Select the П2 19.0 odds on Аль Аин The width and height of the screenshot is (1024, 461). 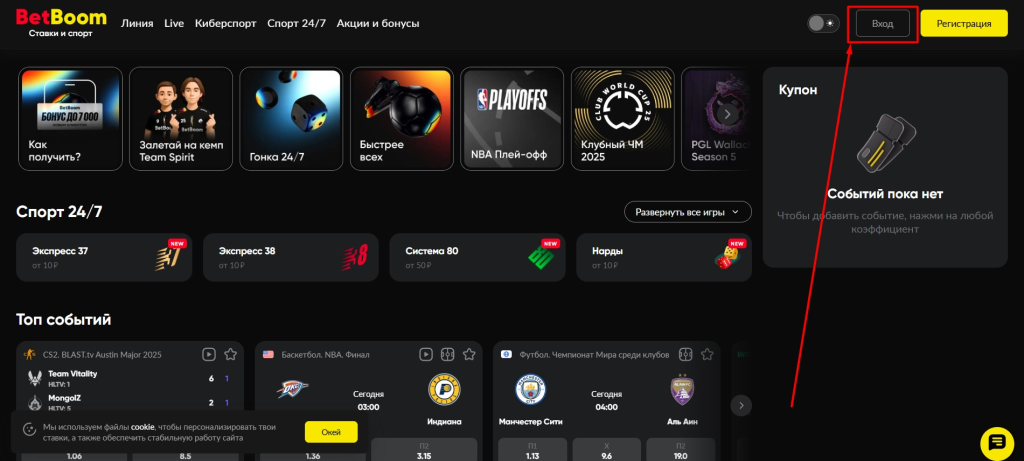pos(681,451)
